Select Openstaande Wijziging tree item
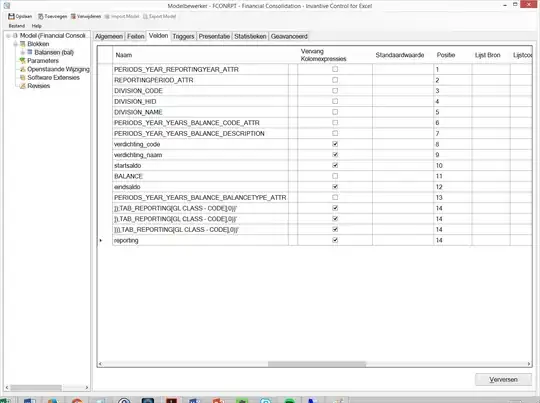 tap(59, 69)
